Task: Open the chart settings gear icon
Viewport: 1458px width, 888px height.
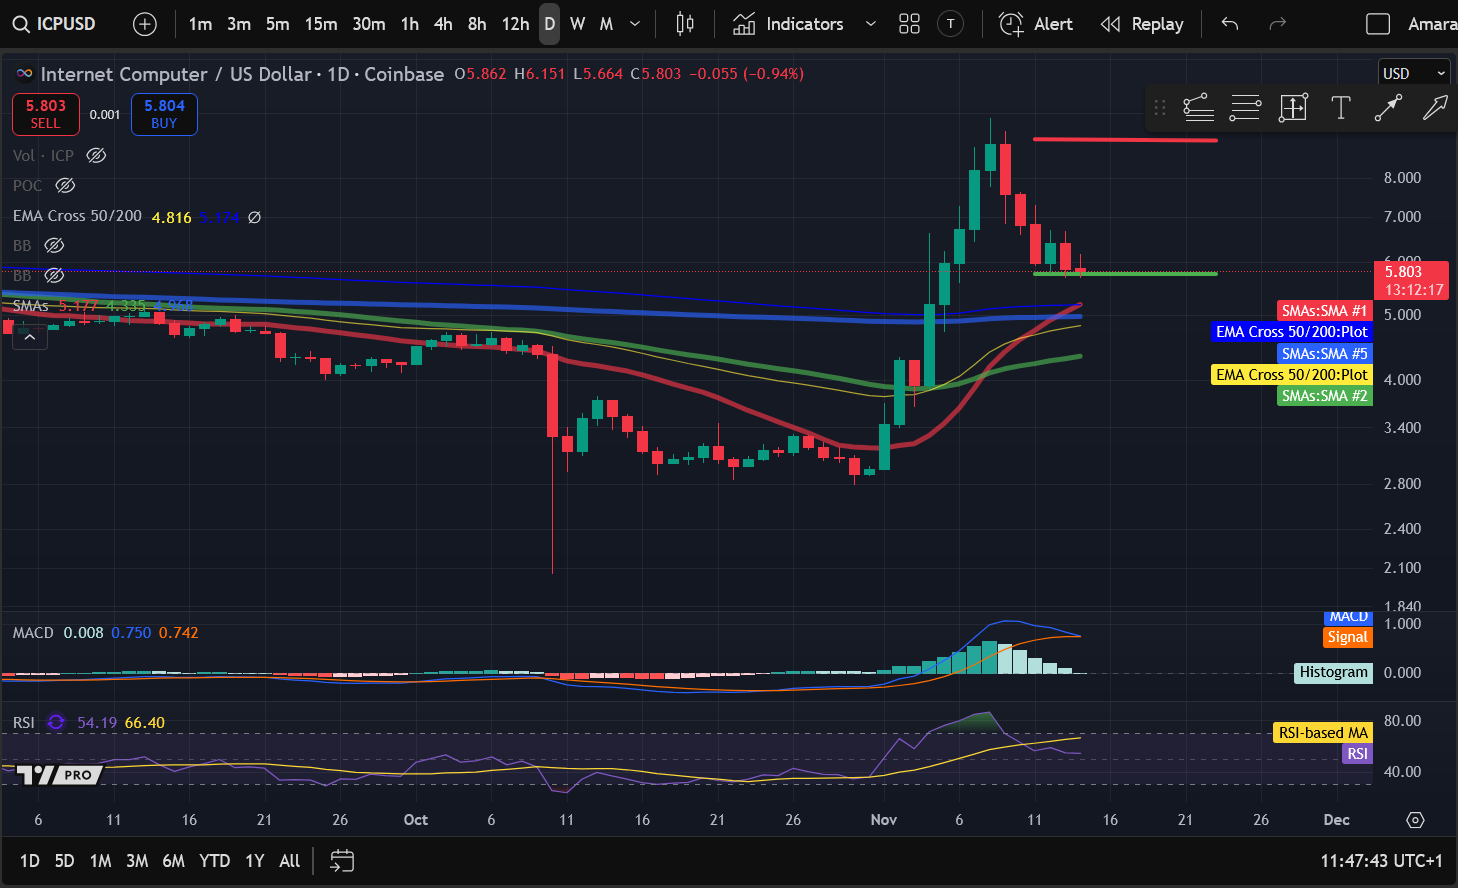Action: click(x=1415, y=820)
